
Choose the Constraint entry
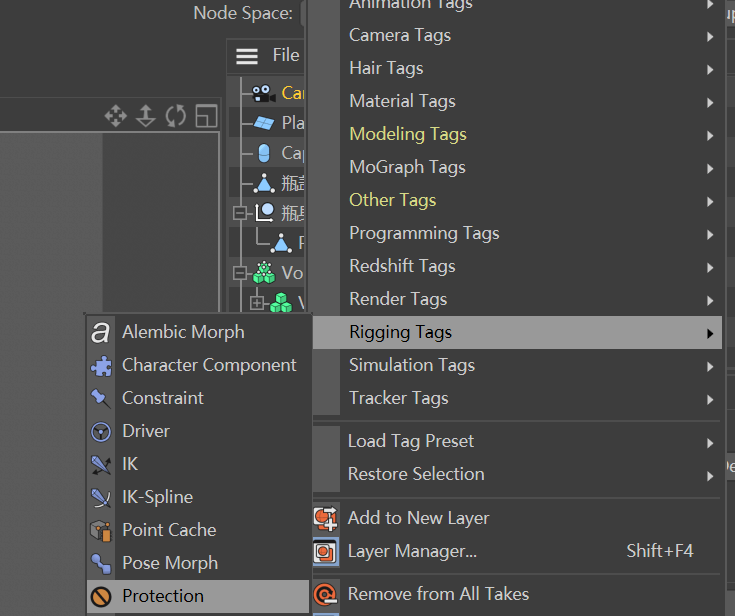click(x=198, y=398)
